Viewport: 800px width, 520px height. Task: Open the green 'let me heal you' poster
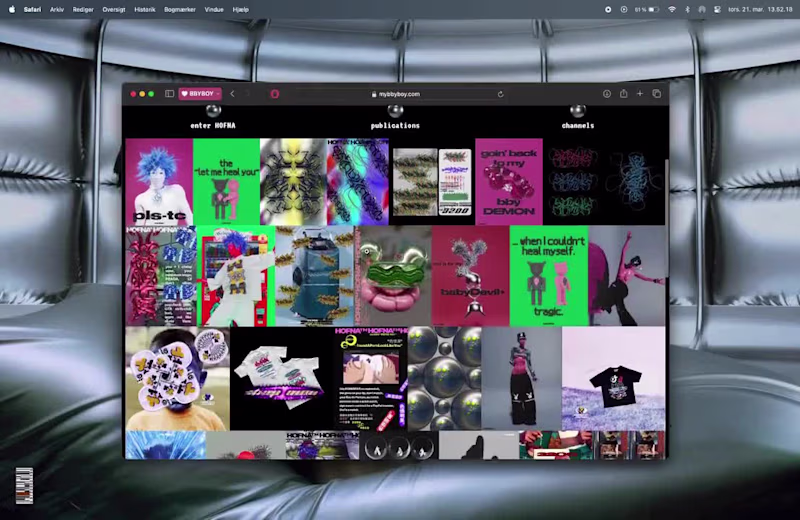(227, 182)
